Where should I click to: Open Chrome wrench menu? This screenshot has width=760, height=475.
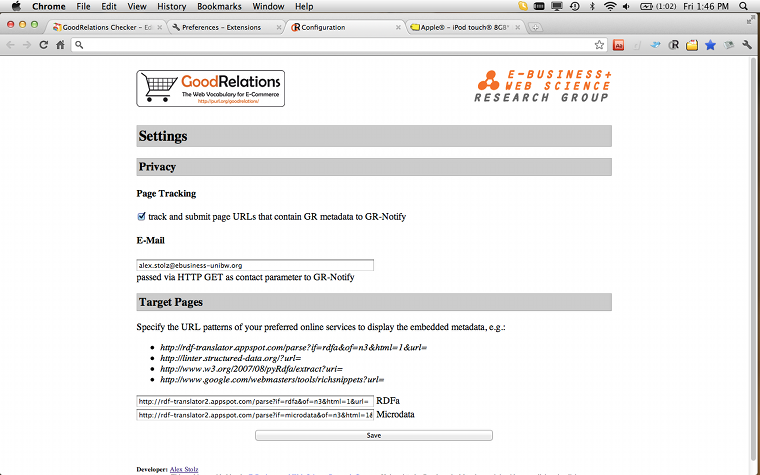pyautogui.click(x=747, y=45)
